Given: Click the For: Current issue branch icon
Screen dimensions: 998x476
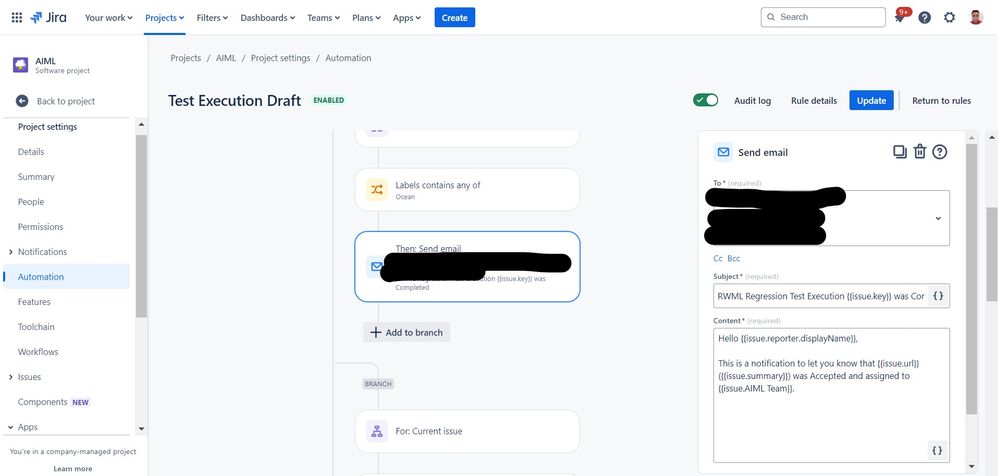Looking at the screenshot, I should (376, 431).
